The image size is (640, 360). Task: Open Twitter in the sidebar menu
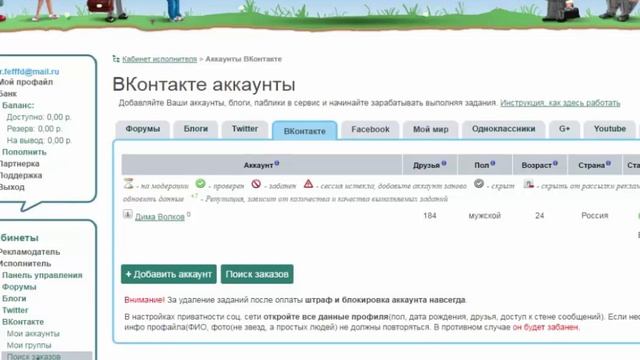tap(15, 311)
